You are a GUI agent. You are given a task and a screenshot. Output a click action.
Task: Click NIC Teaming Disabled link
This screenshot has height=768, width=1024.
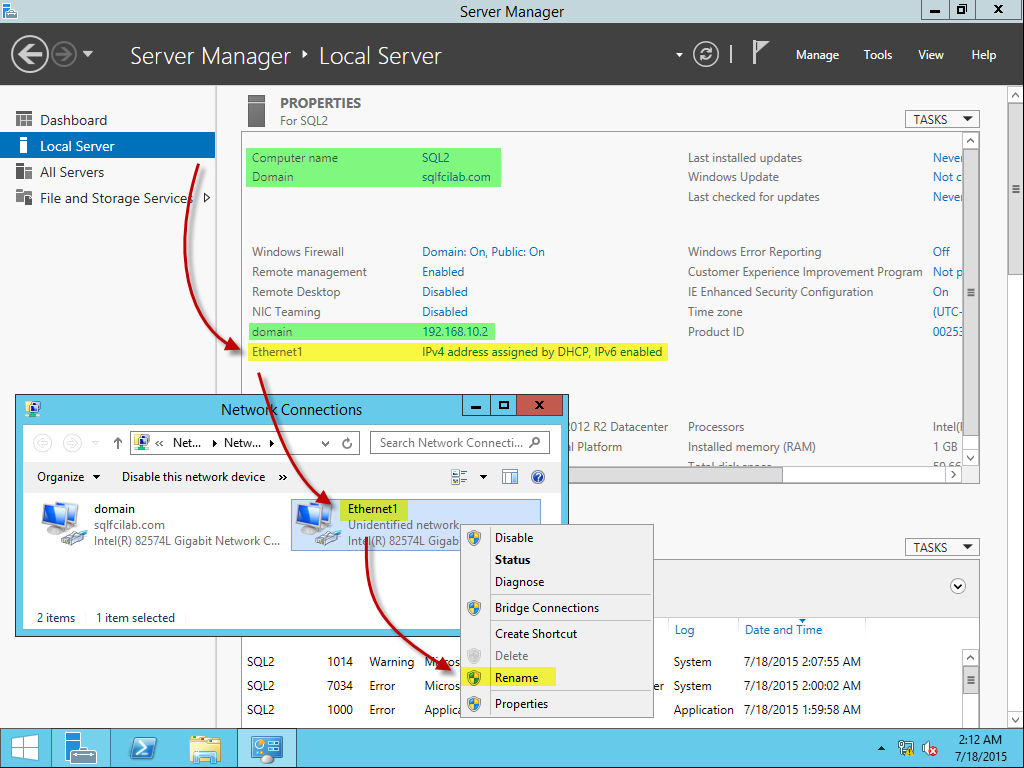click(445, 312)
